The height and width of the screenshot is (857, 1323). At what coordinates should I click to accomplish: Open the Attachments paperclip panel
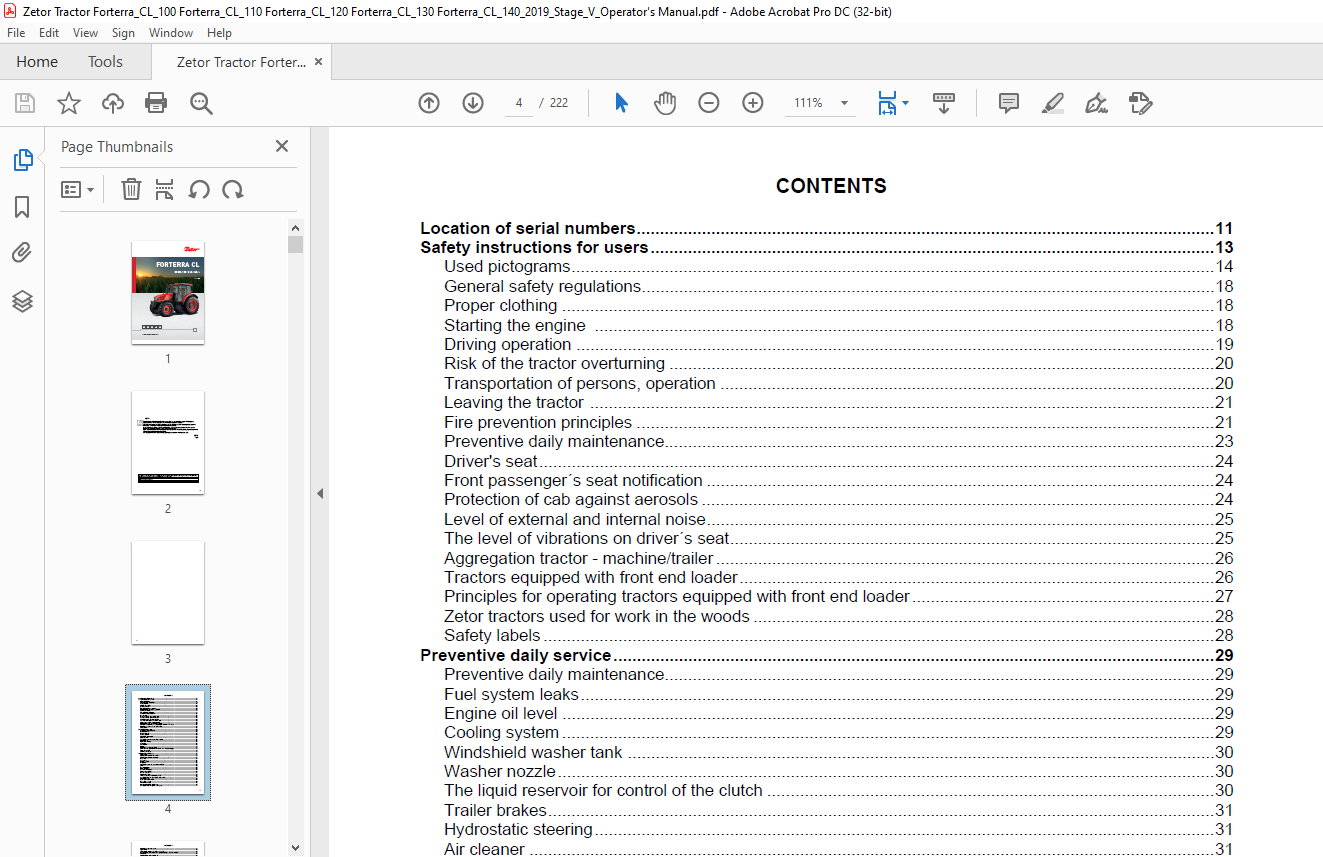click(x=22, y=253)
